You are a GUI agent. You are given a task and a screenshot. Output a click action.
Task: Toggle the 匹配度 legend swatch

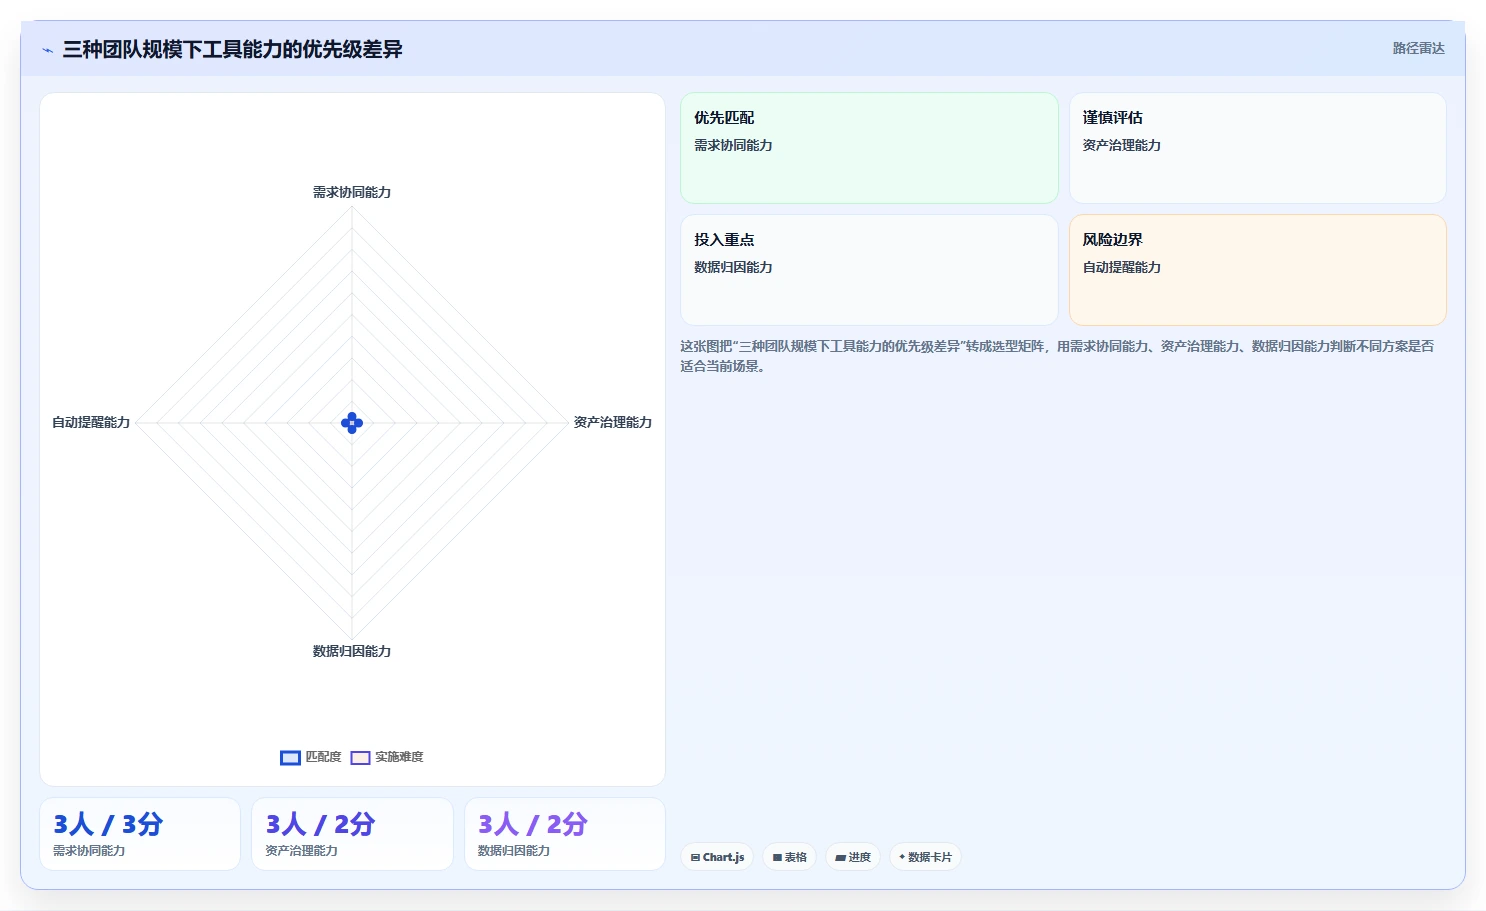point(290,757)
